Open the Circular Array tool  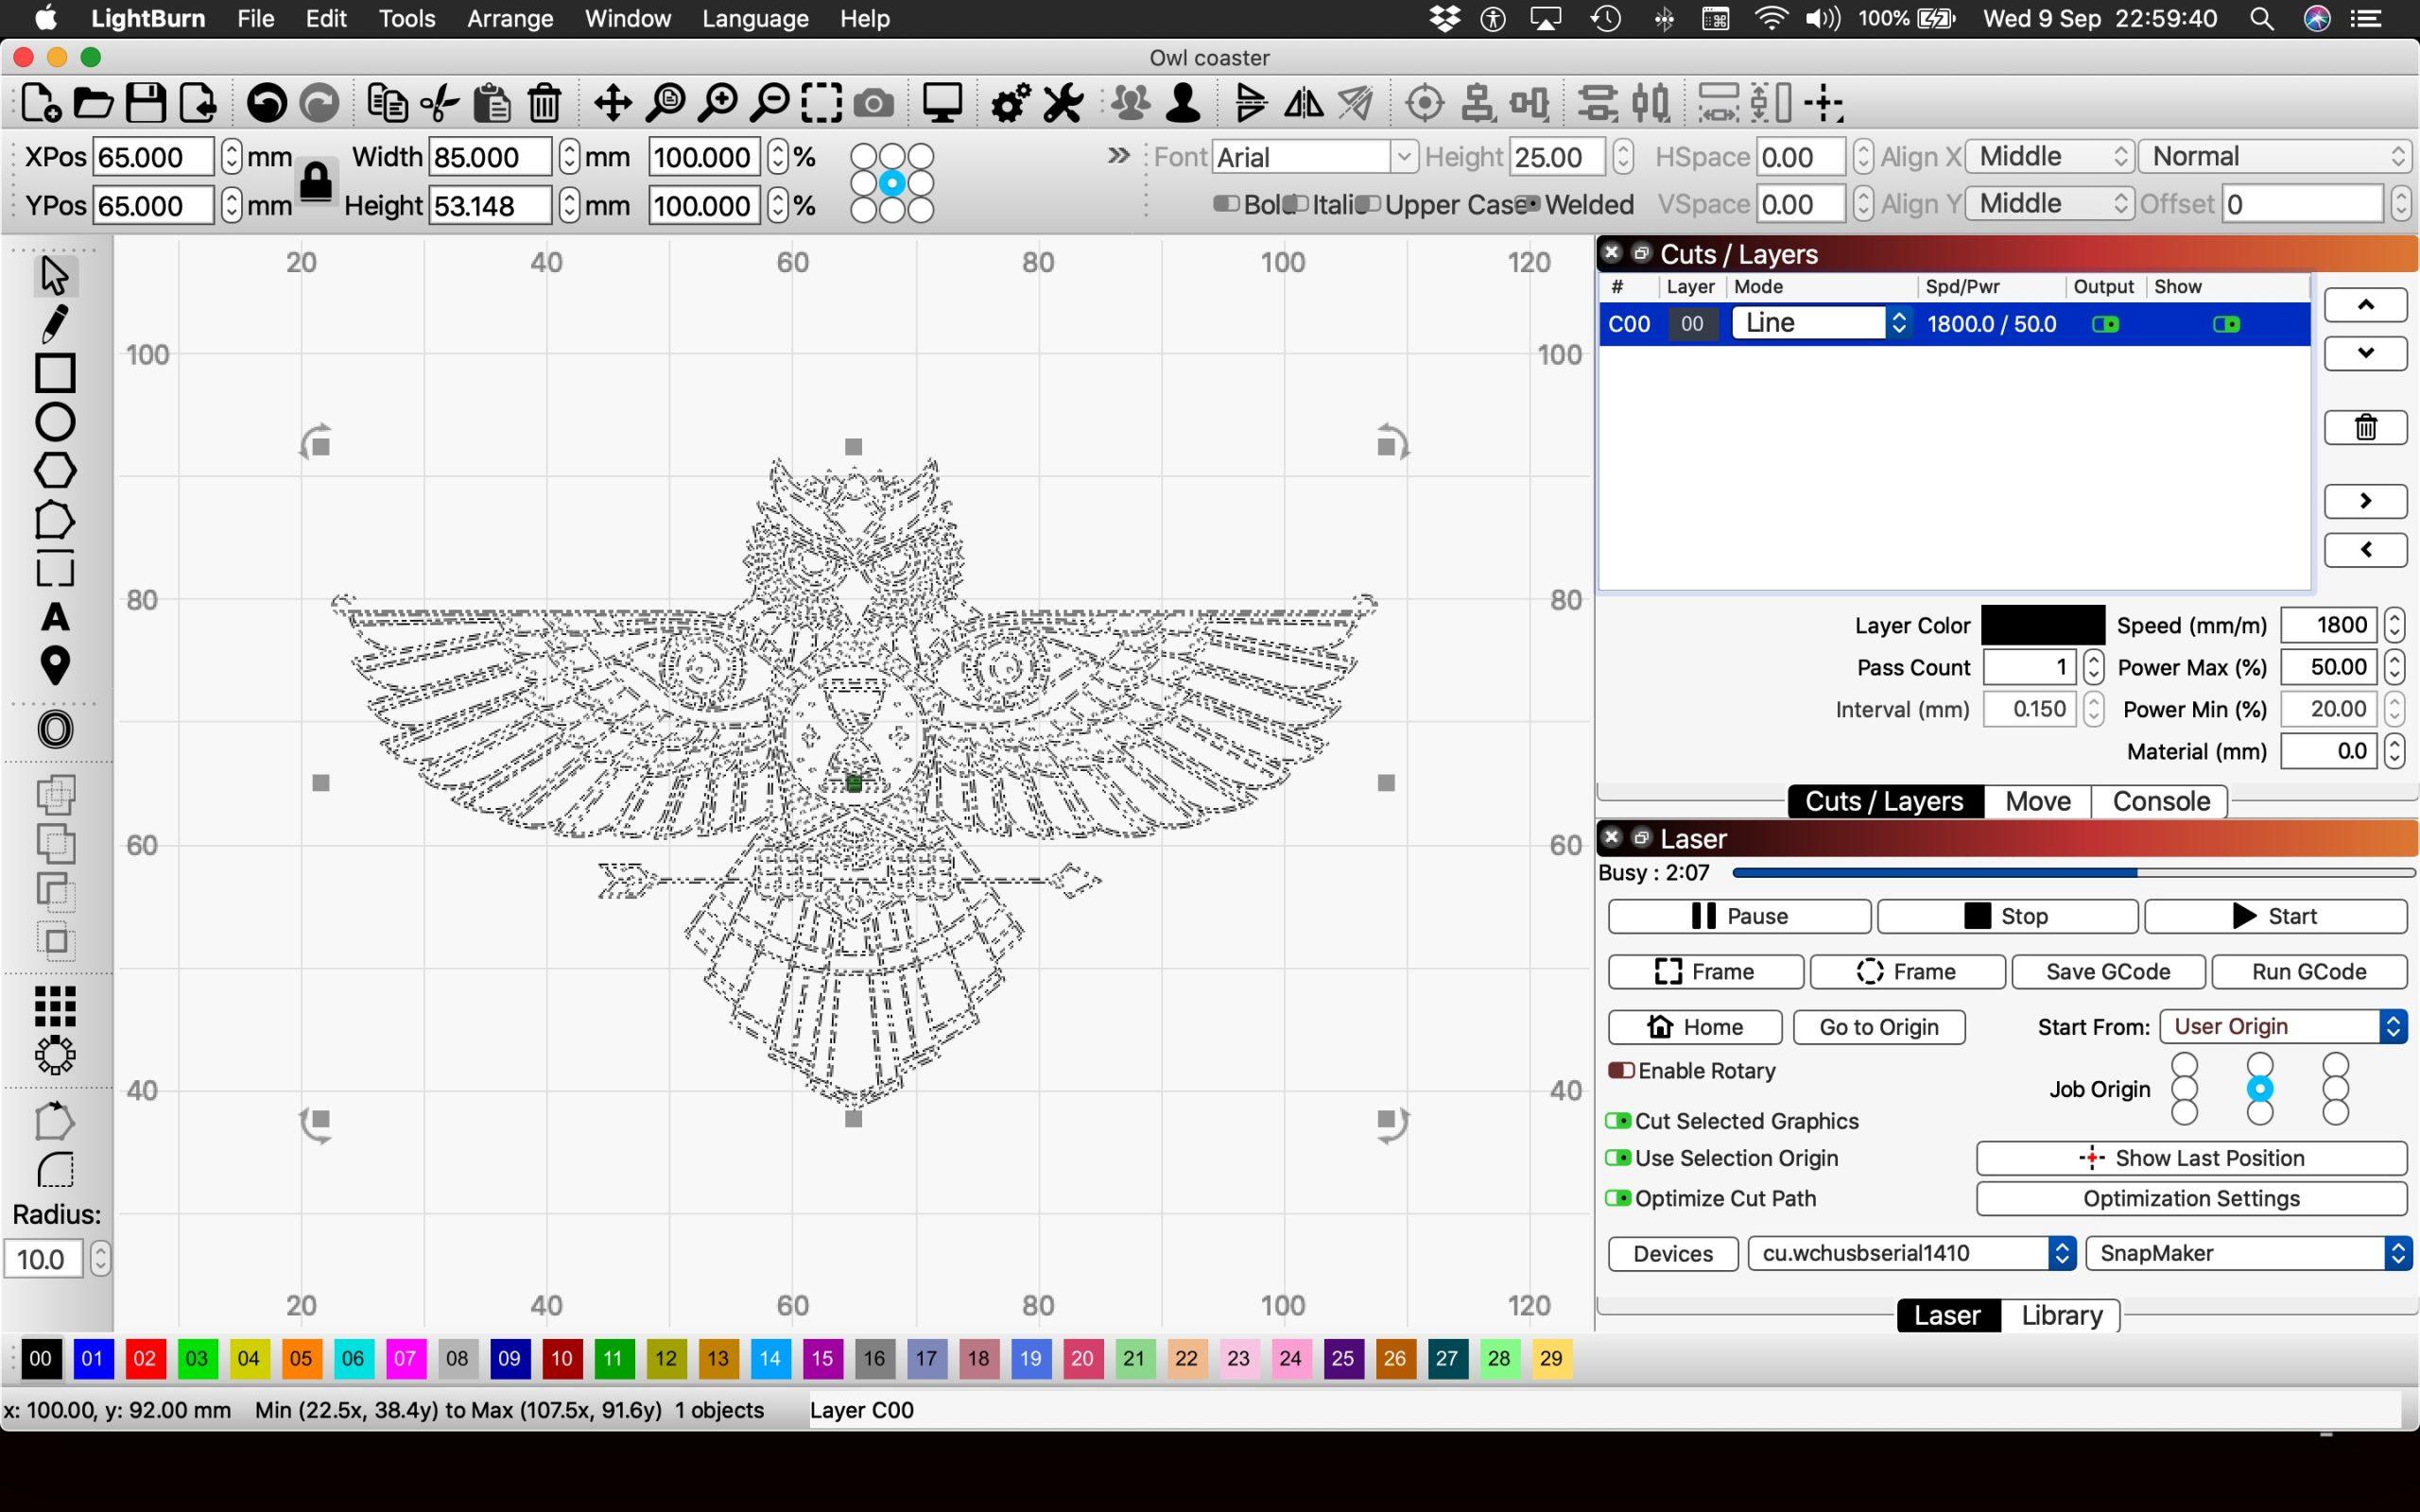tap(55, 1055)
